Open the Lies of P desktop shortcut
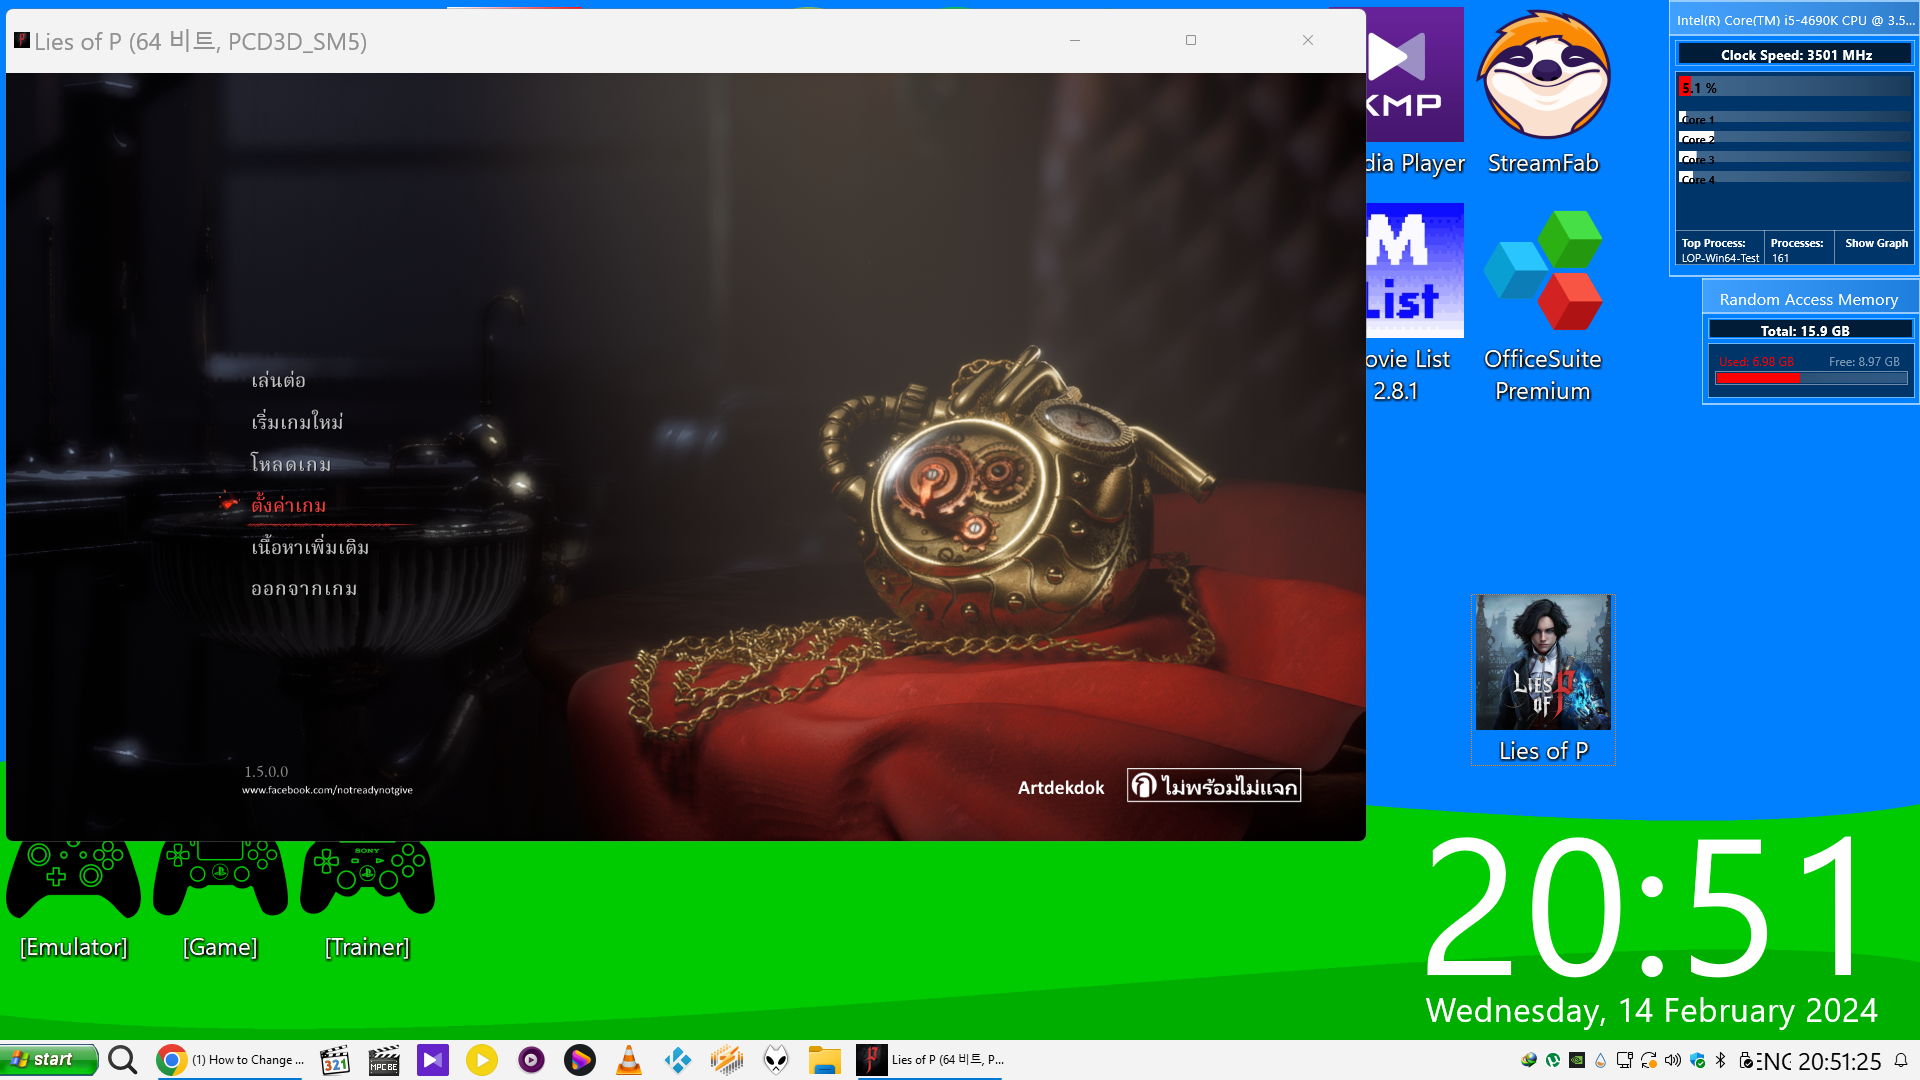 tap(1543, 680)
